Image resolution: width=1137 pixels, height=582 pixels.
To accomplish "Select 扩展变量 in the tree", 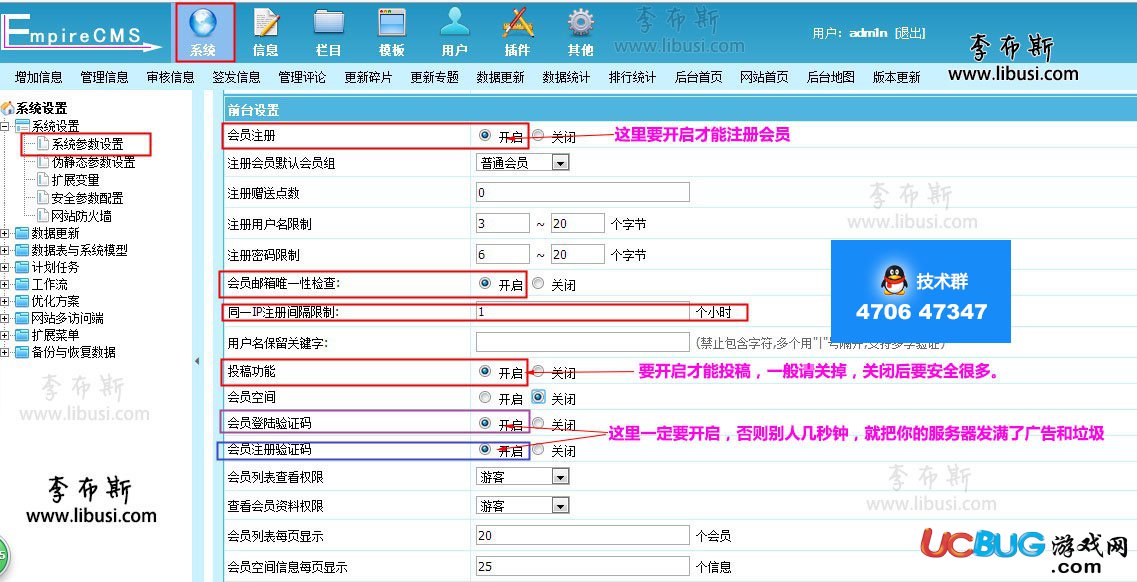I will point(75,180).
